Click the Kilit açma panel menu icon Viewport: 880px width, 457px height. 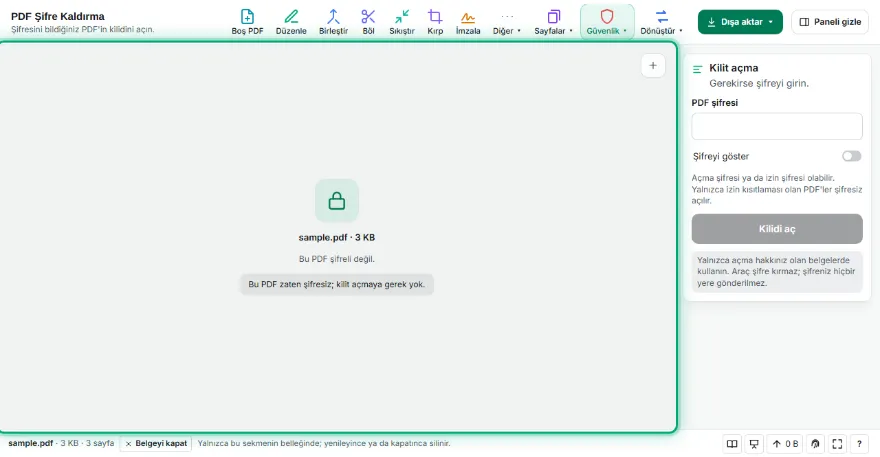pos(698,70)
